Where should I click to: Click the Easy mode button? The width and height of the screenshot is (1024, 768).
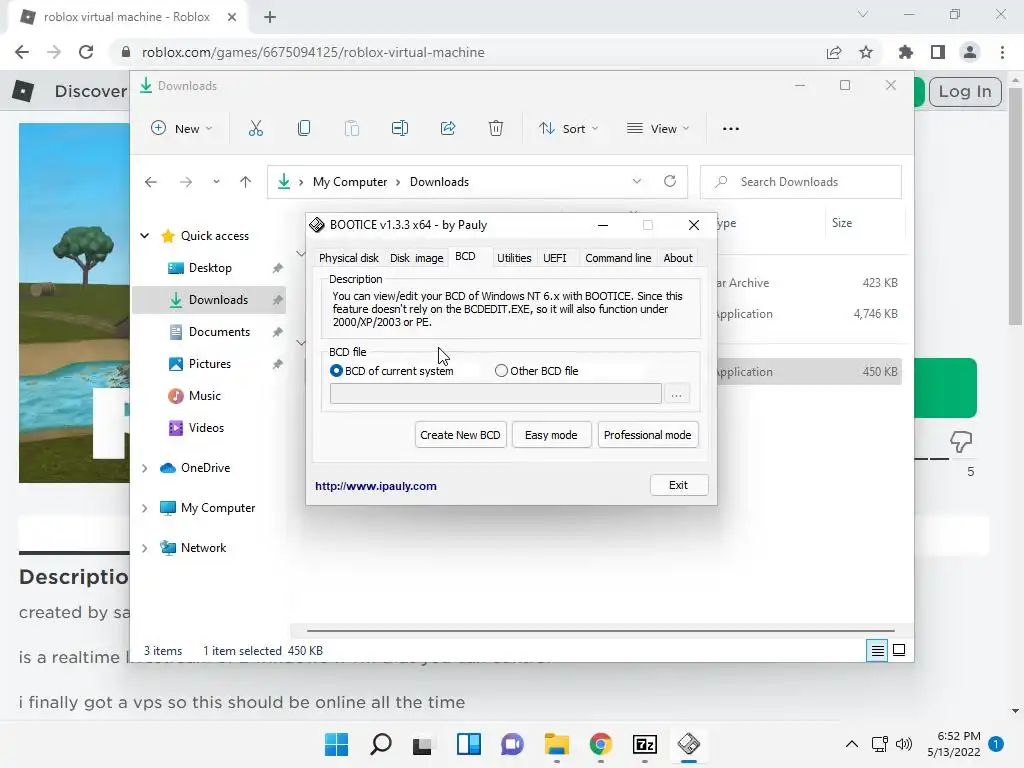pos(551,435)
